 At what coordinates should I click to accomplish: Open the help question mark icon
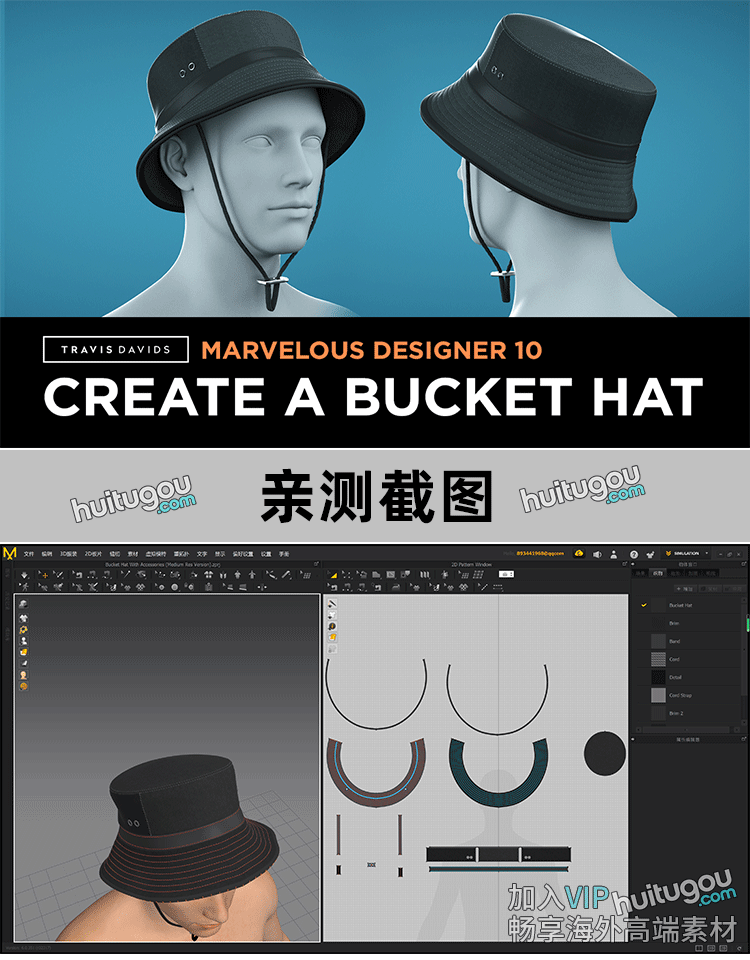(x=633, y=553)
